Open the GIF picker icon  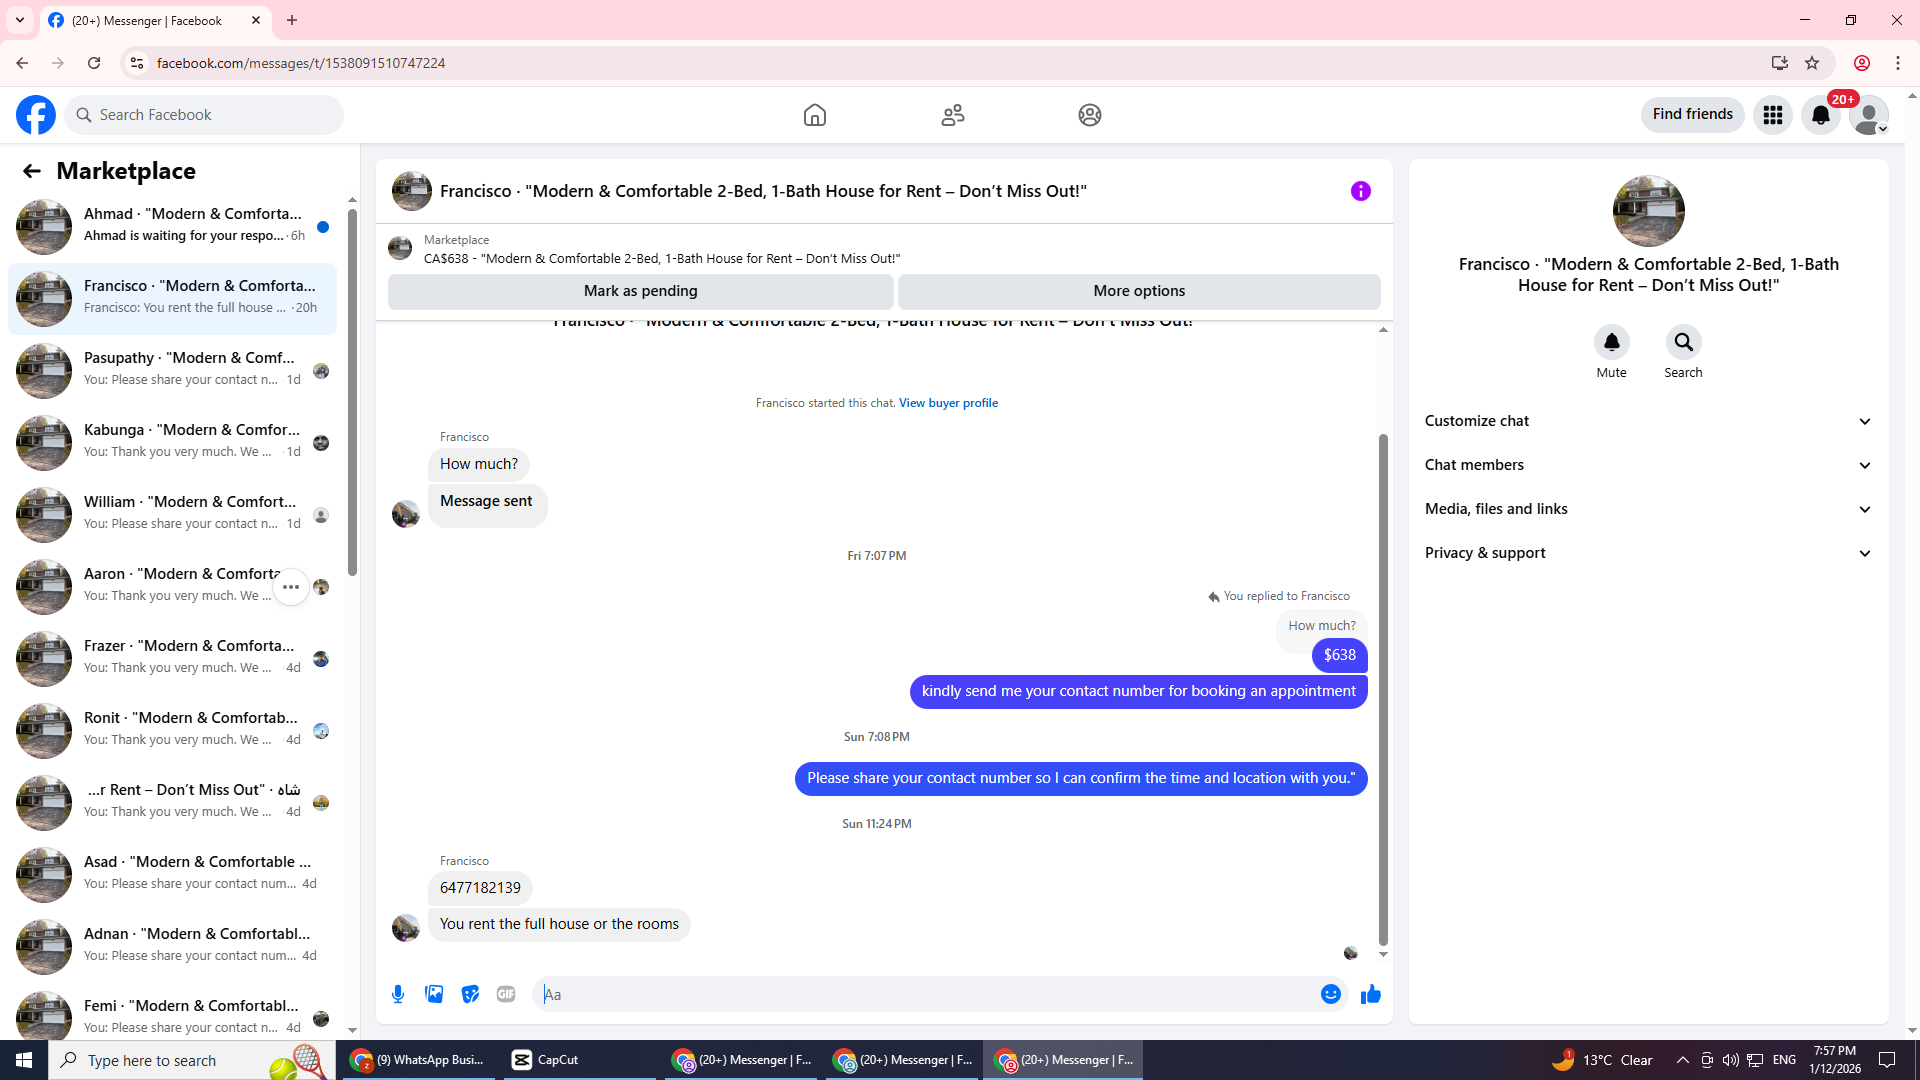point(506,994)
